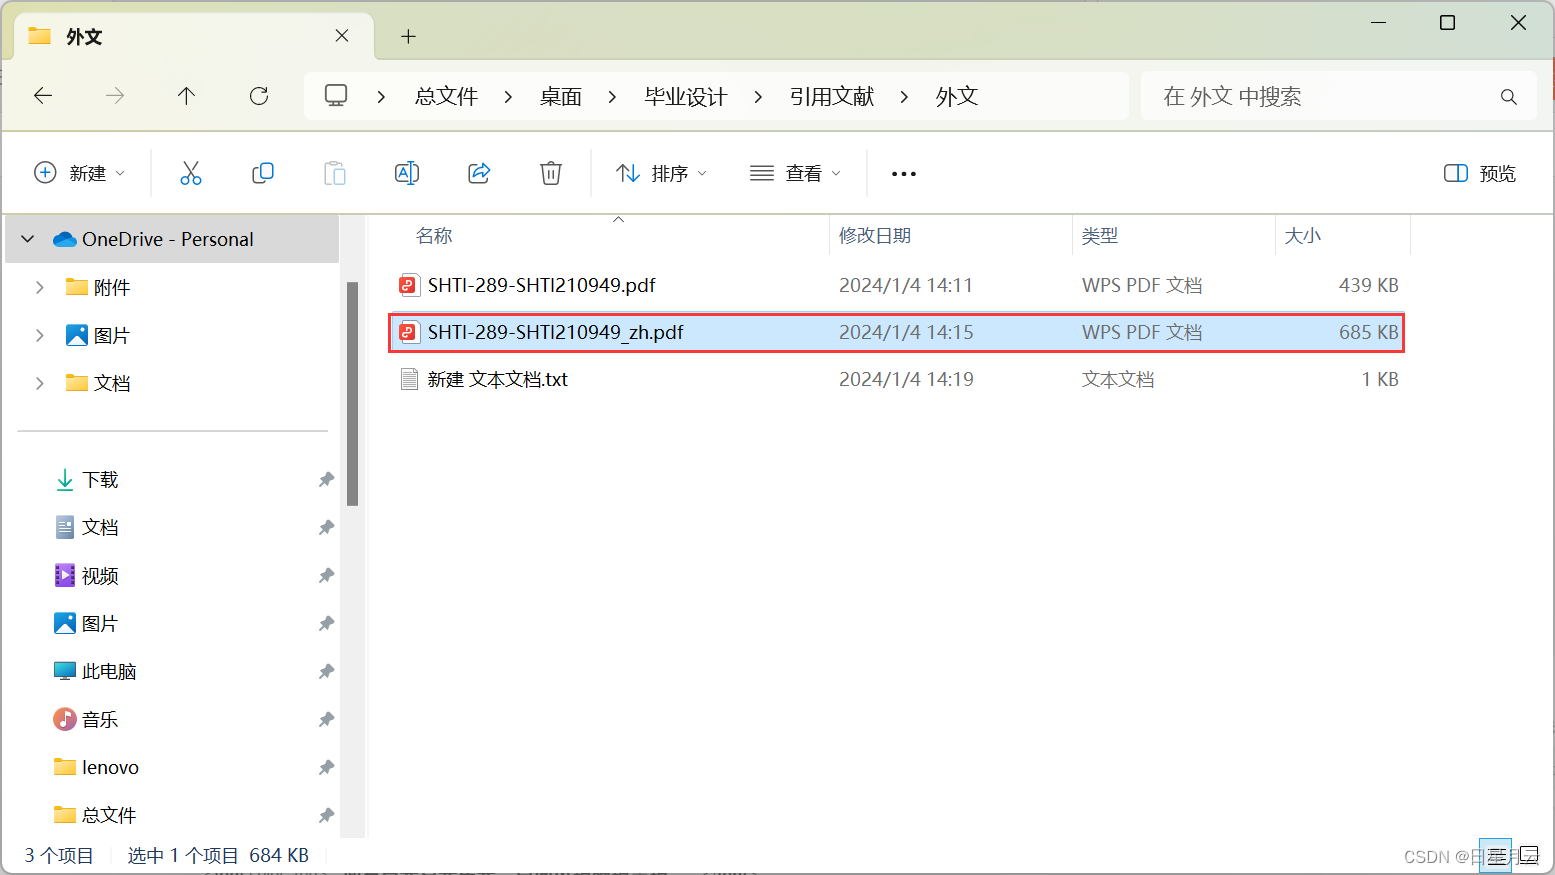The height and width of the screenshot is (875, 1555).
Task: Switch to large icons view in status bar
Action: (1529, 855)
